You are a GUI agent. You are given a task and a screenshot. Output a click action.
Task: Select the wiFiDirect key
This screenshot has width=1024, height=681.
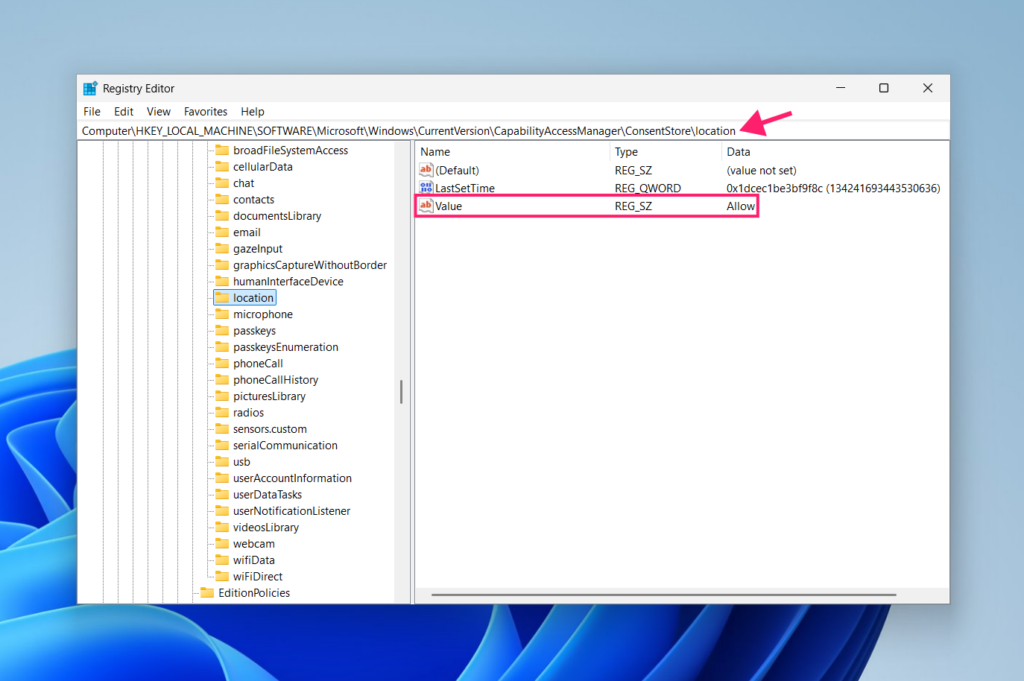pos(257,576)
